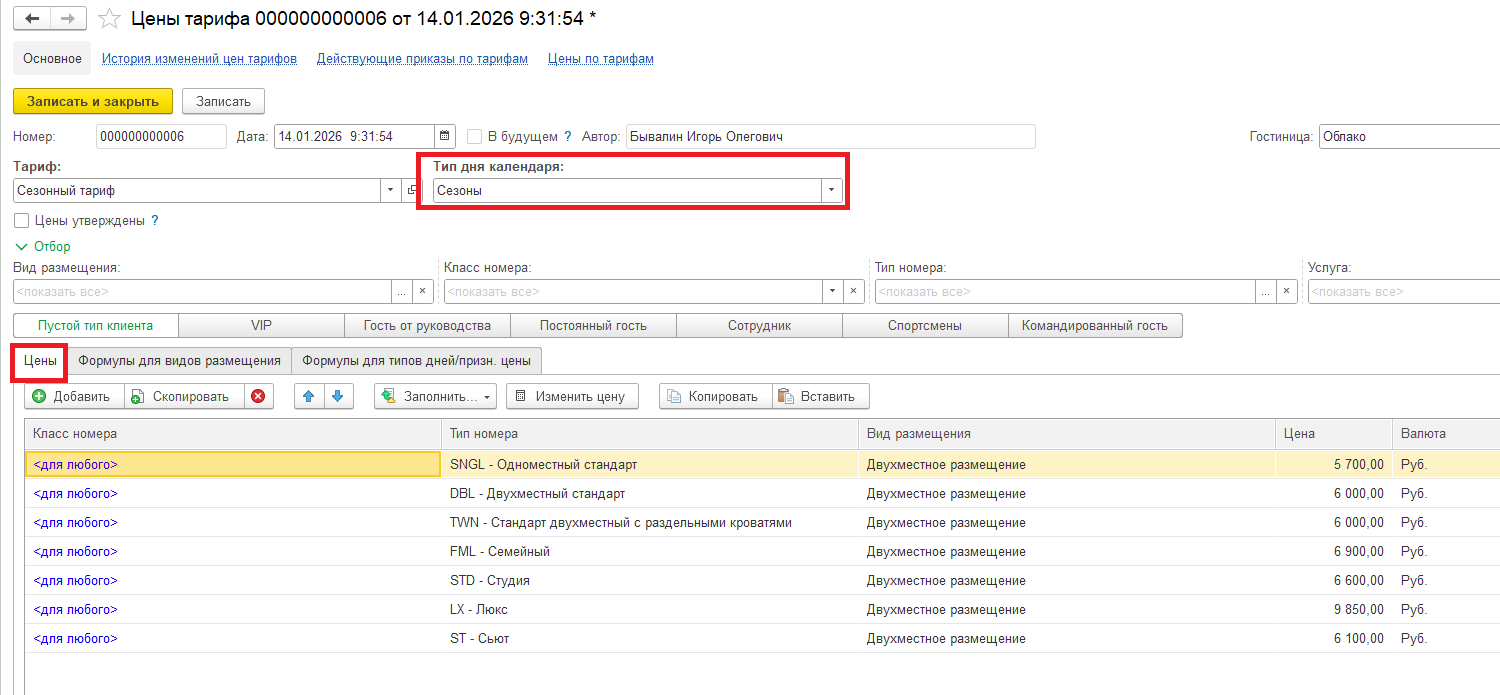Open the selected tariff with the open icon
1500x695 pixels.
[x=412, y=190]
